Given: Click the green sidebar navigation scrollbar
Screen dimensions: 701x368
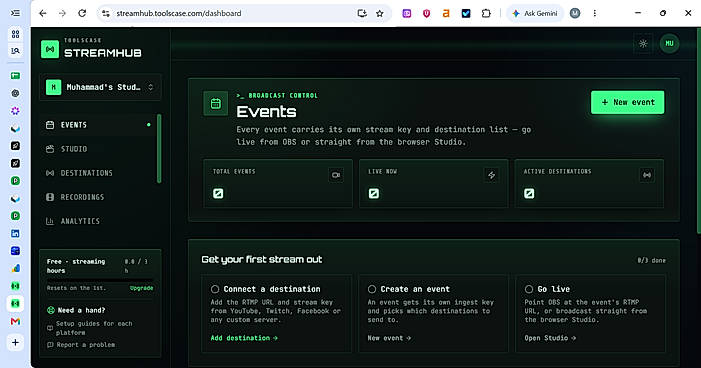Looking at the screenshot, I should (x=159, y=148).
